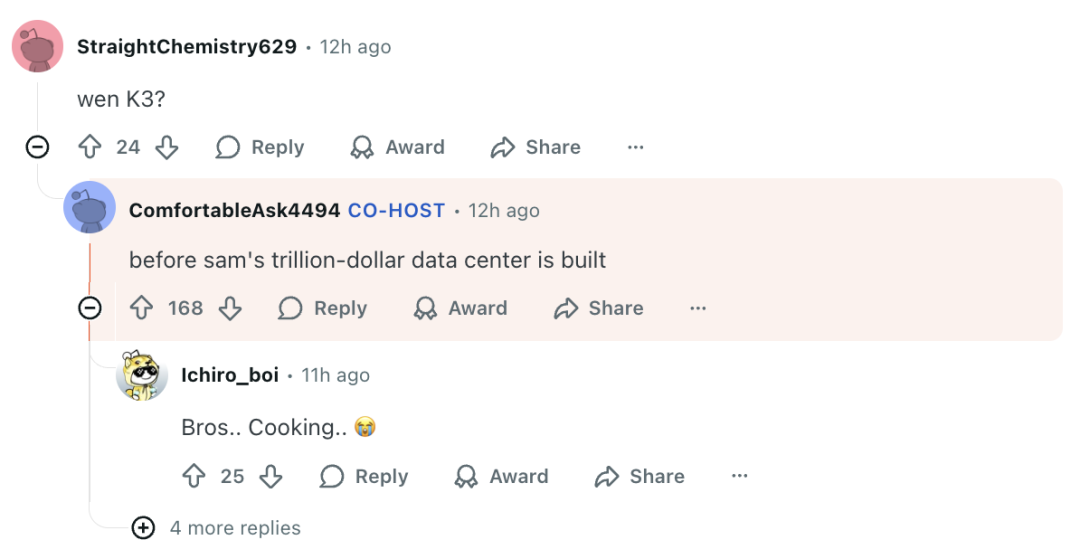1080x559 pixels.
Task: Open more options on "wen K3?" comment
Action: 635,147
